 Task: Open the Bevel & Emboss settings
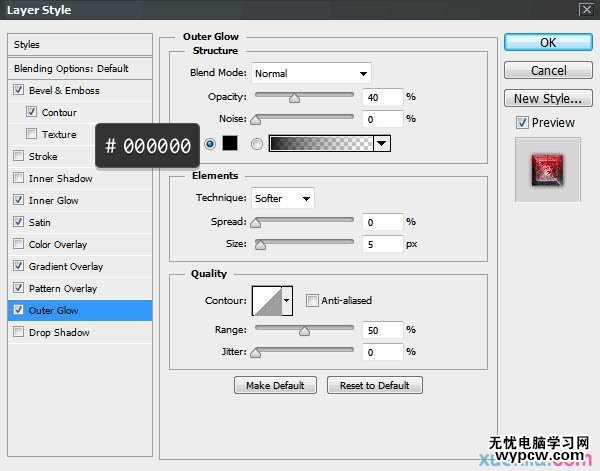point(64,90)
